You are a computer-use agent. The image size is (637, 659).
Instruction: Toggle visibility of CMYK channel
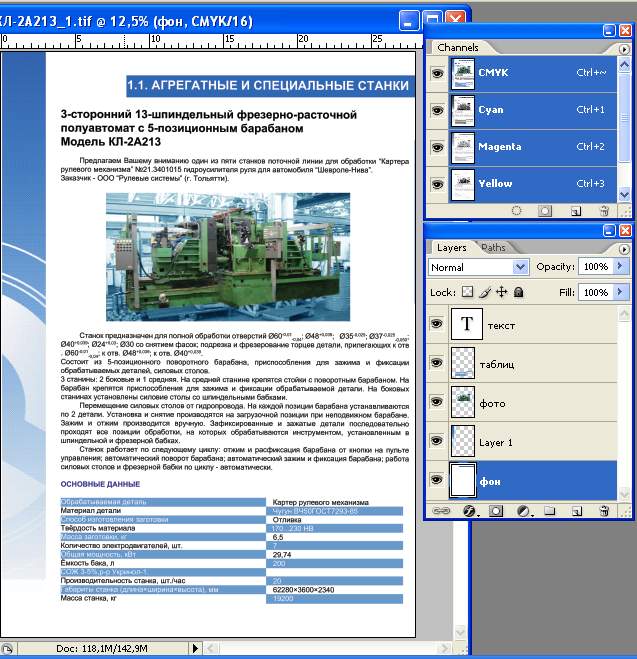[x=437, y=73]
